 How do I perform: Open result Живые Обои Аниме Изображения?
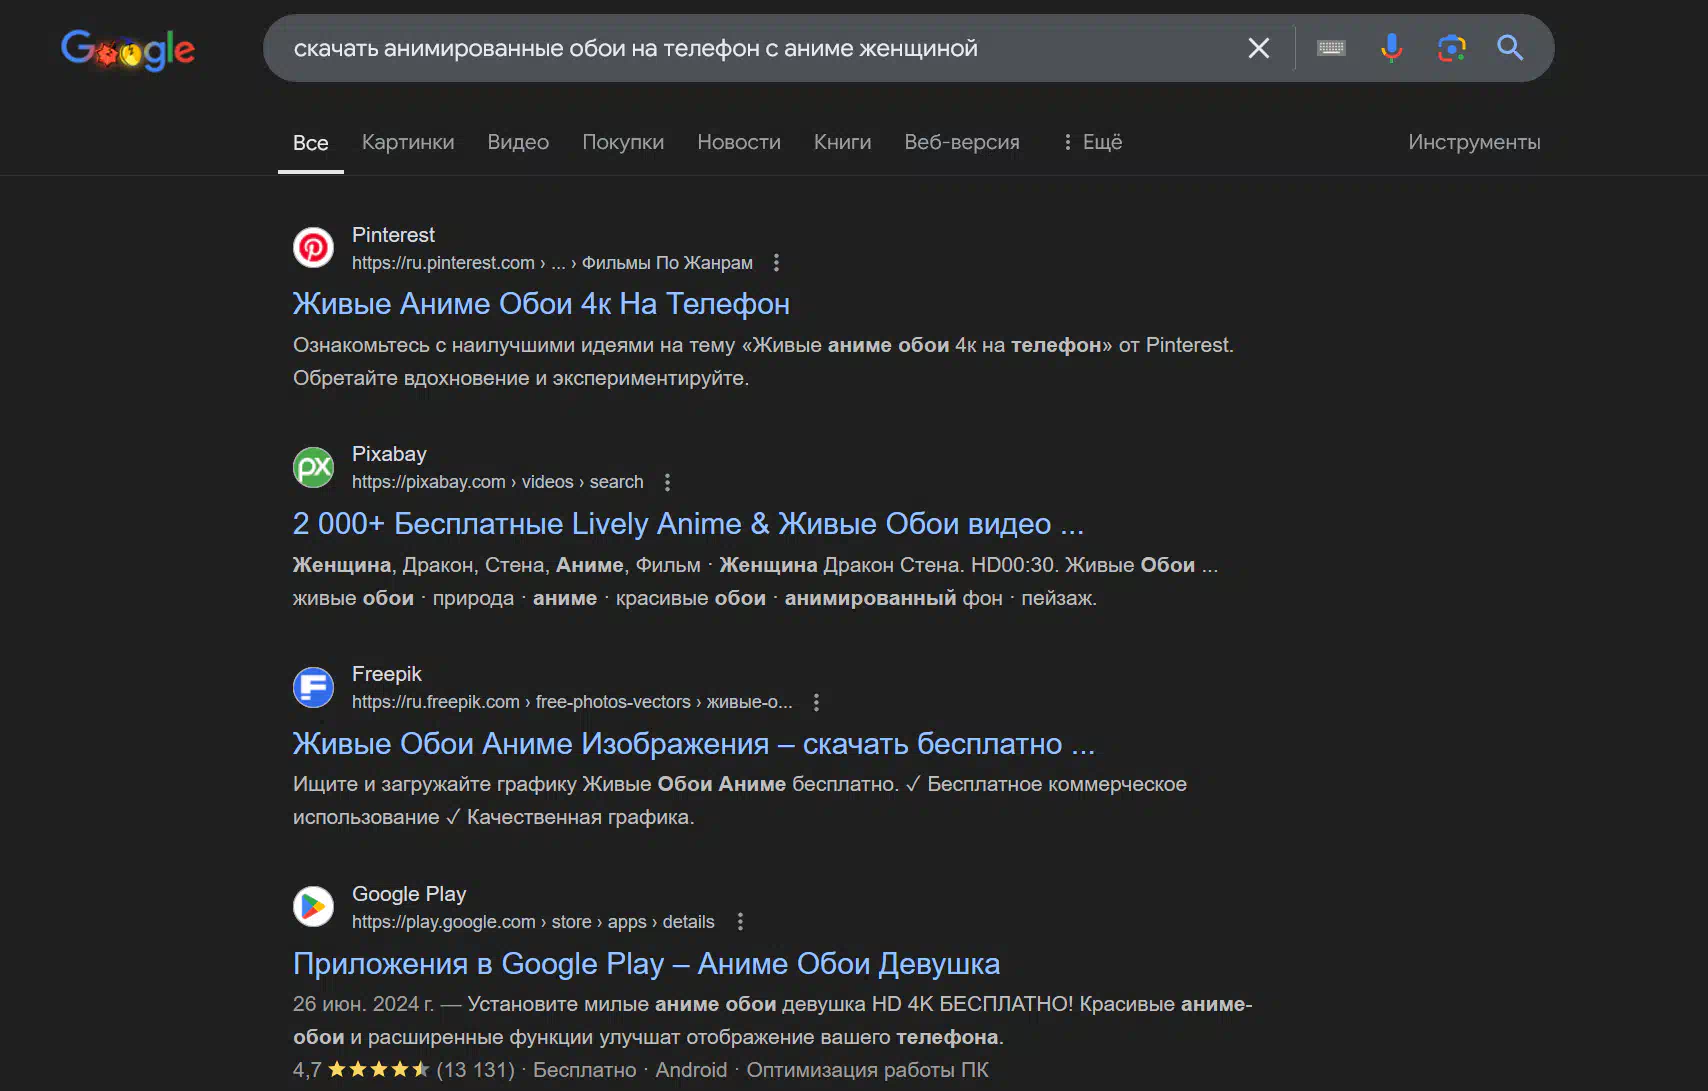(x=694, y=744)
